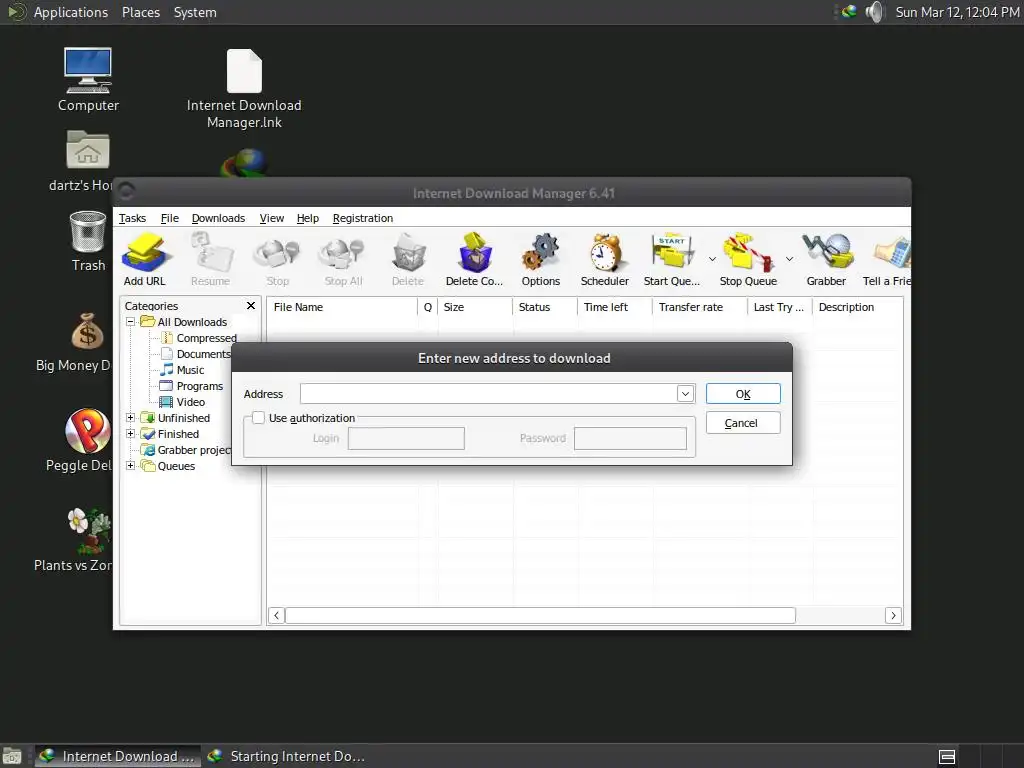Click the horizontal scrollbar in the download list
This screenshot has height=768, width=1024.
click(x=540, y=615)
